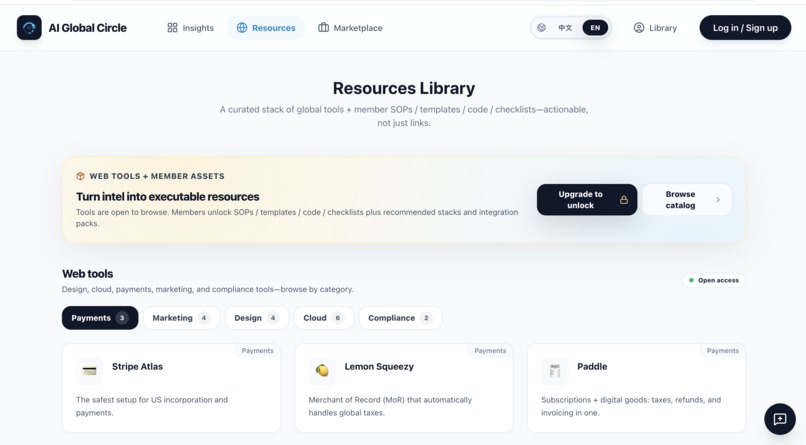The height and width of the screenshot is (445, 806).
Task: Click the Payments tag on the Paddle card
Action: click(x=723, y=350)
